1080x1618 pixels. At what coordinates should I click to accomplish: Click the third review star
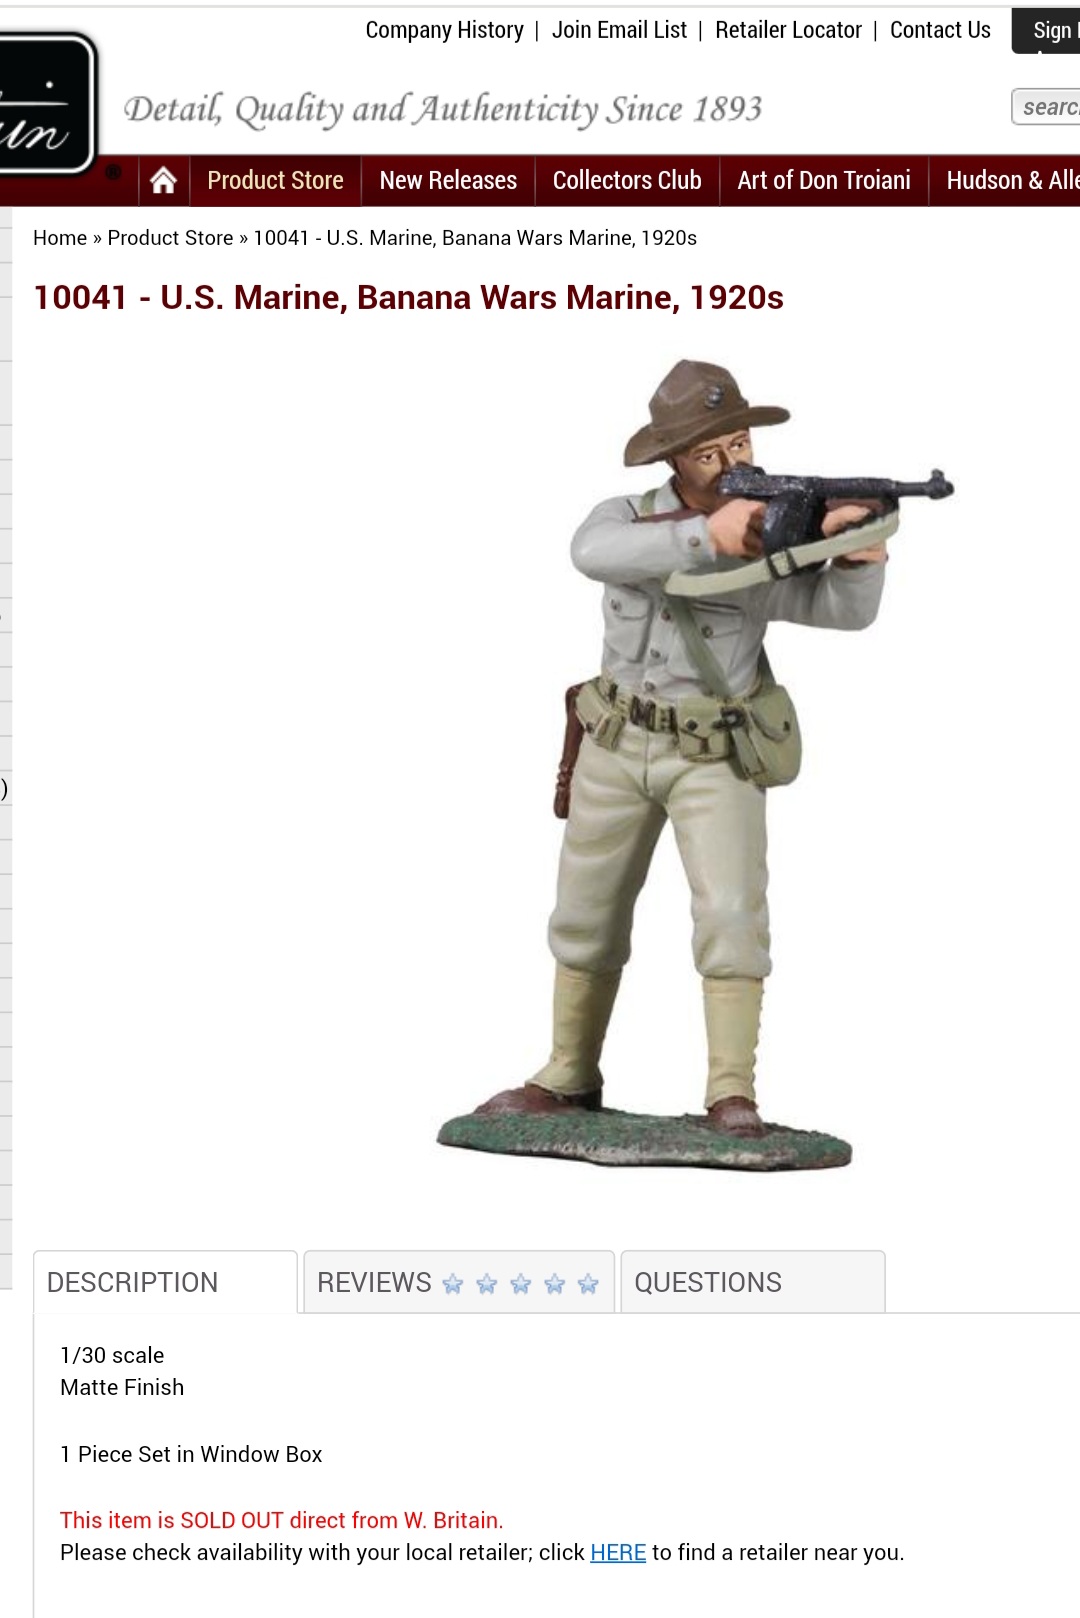521,1283
